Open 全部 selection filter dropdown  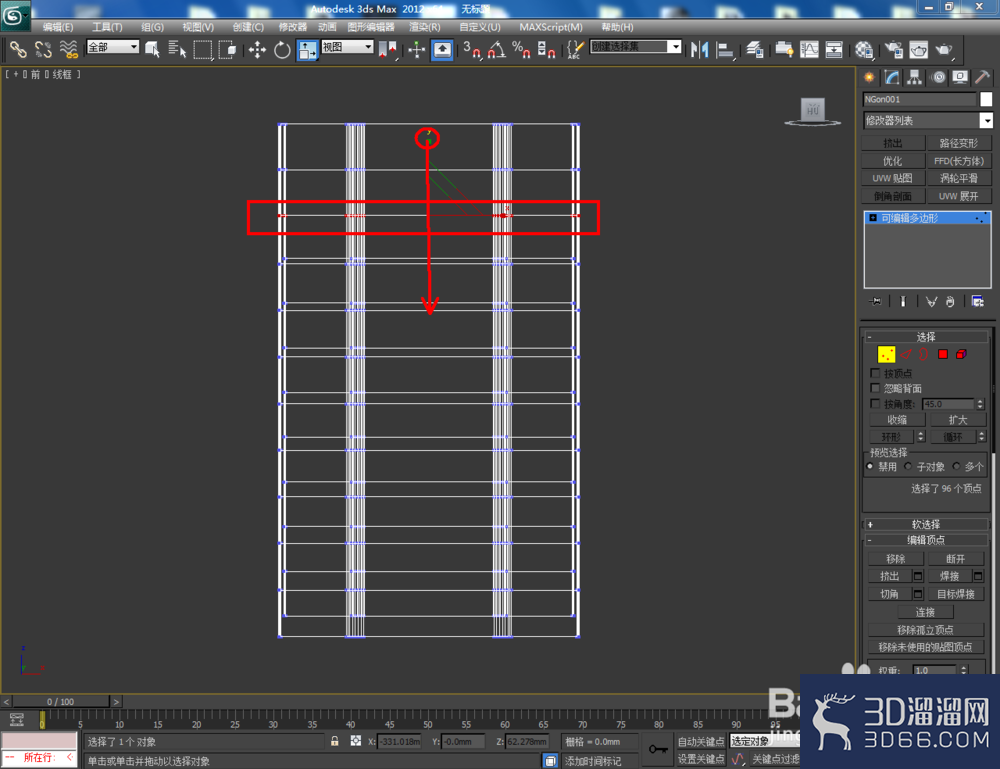tap(113, 47)
